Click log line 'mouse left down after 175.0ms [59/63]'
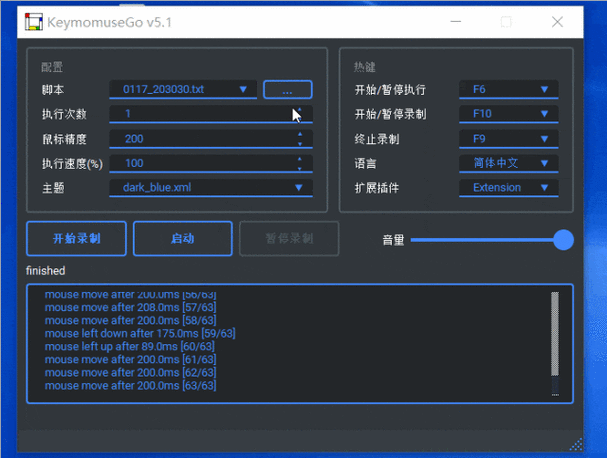The width and height of the screenshot is (607, 458). 140,333
